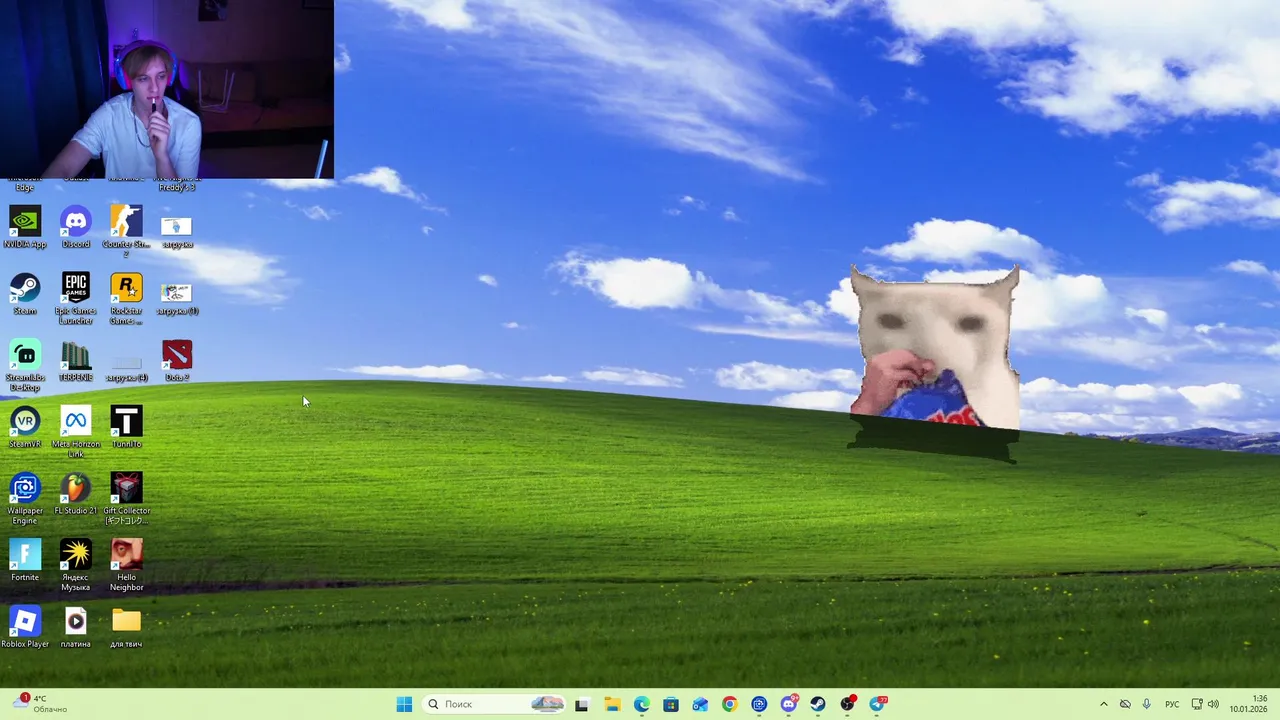The image size is (1280, 720).
Task: Open the 4°C Облачно weather widget
Action: (x=42, y=704)
